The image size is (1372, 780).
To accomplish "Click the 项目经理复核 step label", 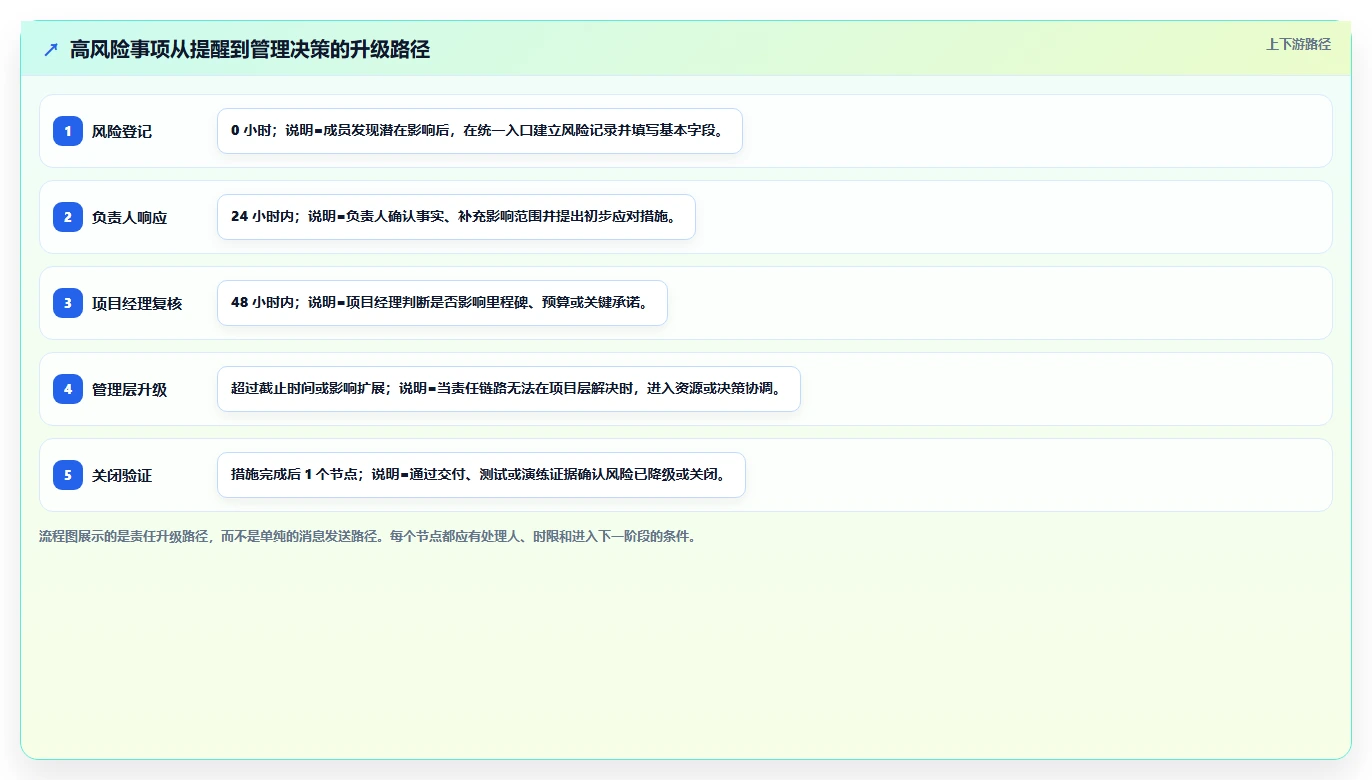I will pos(137,303).
